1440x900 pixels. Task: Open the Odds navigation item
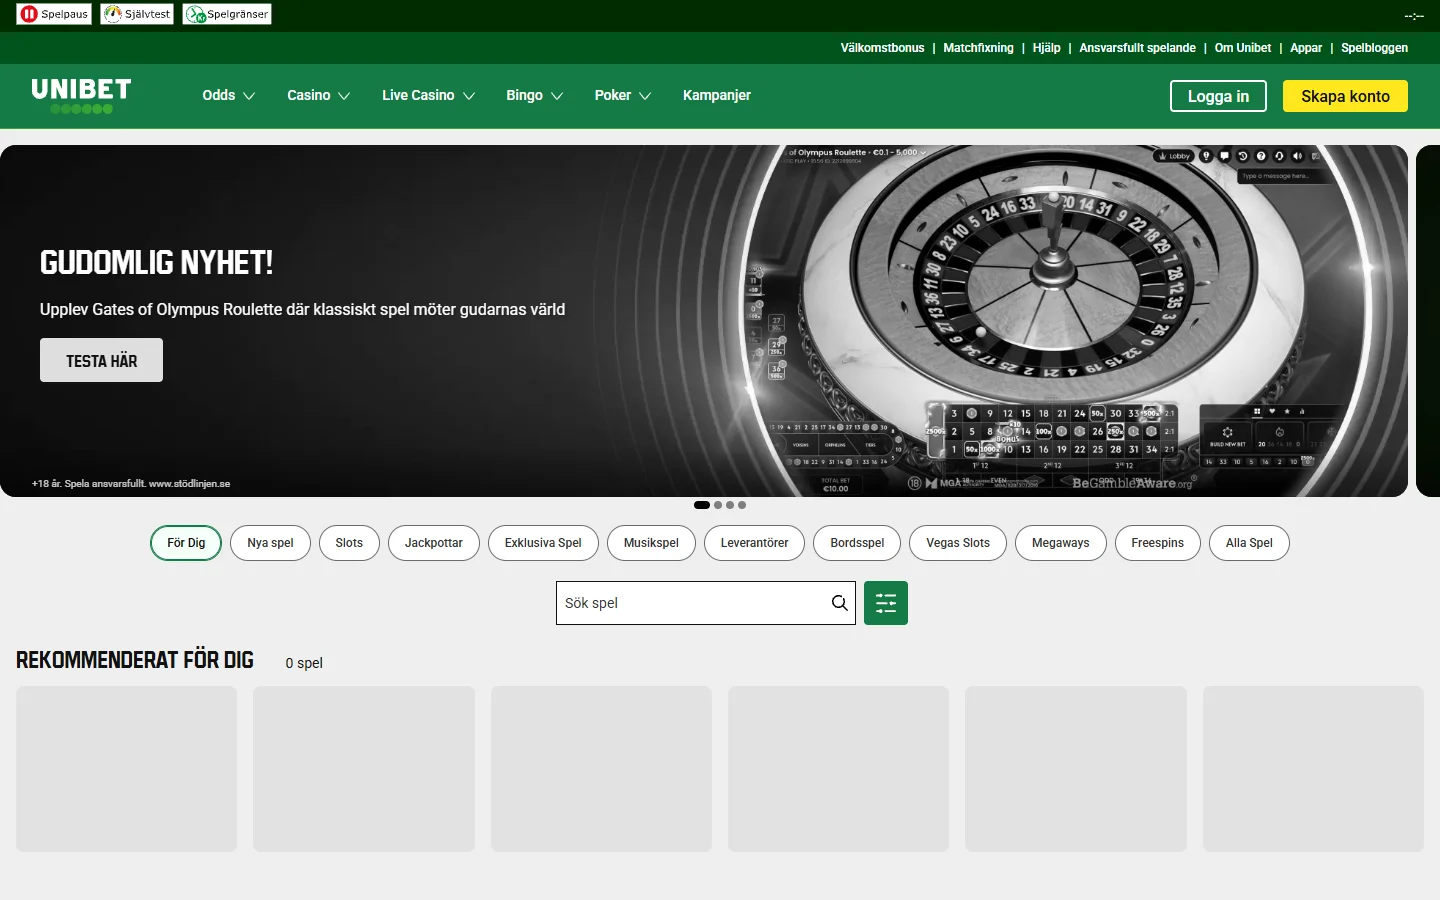219,95
